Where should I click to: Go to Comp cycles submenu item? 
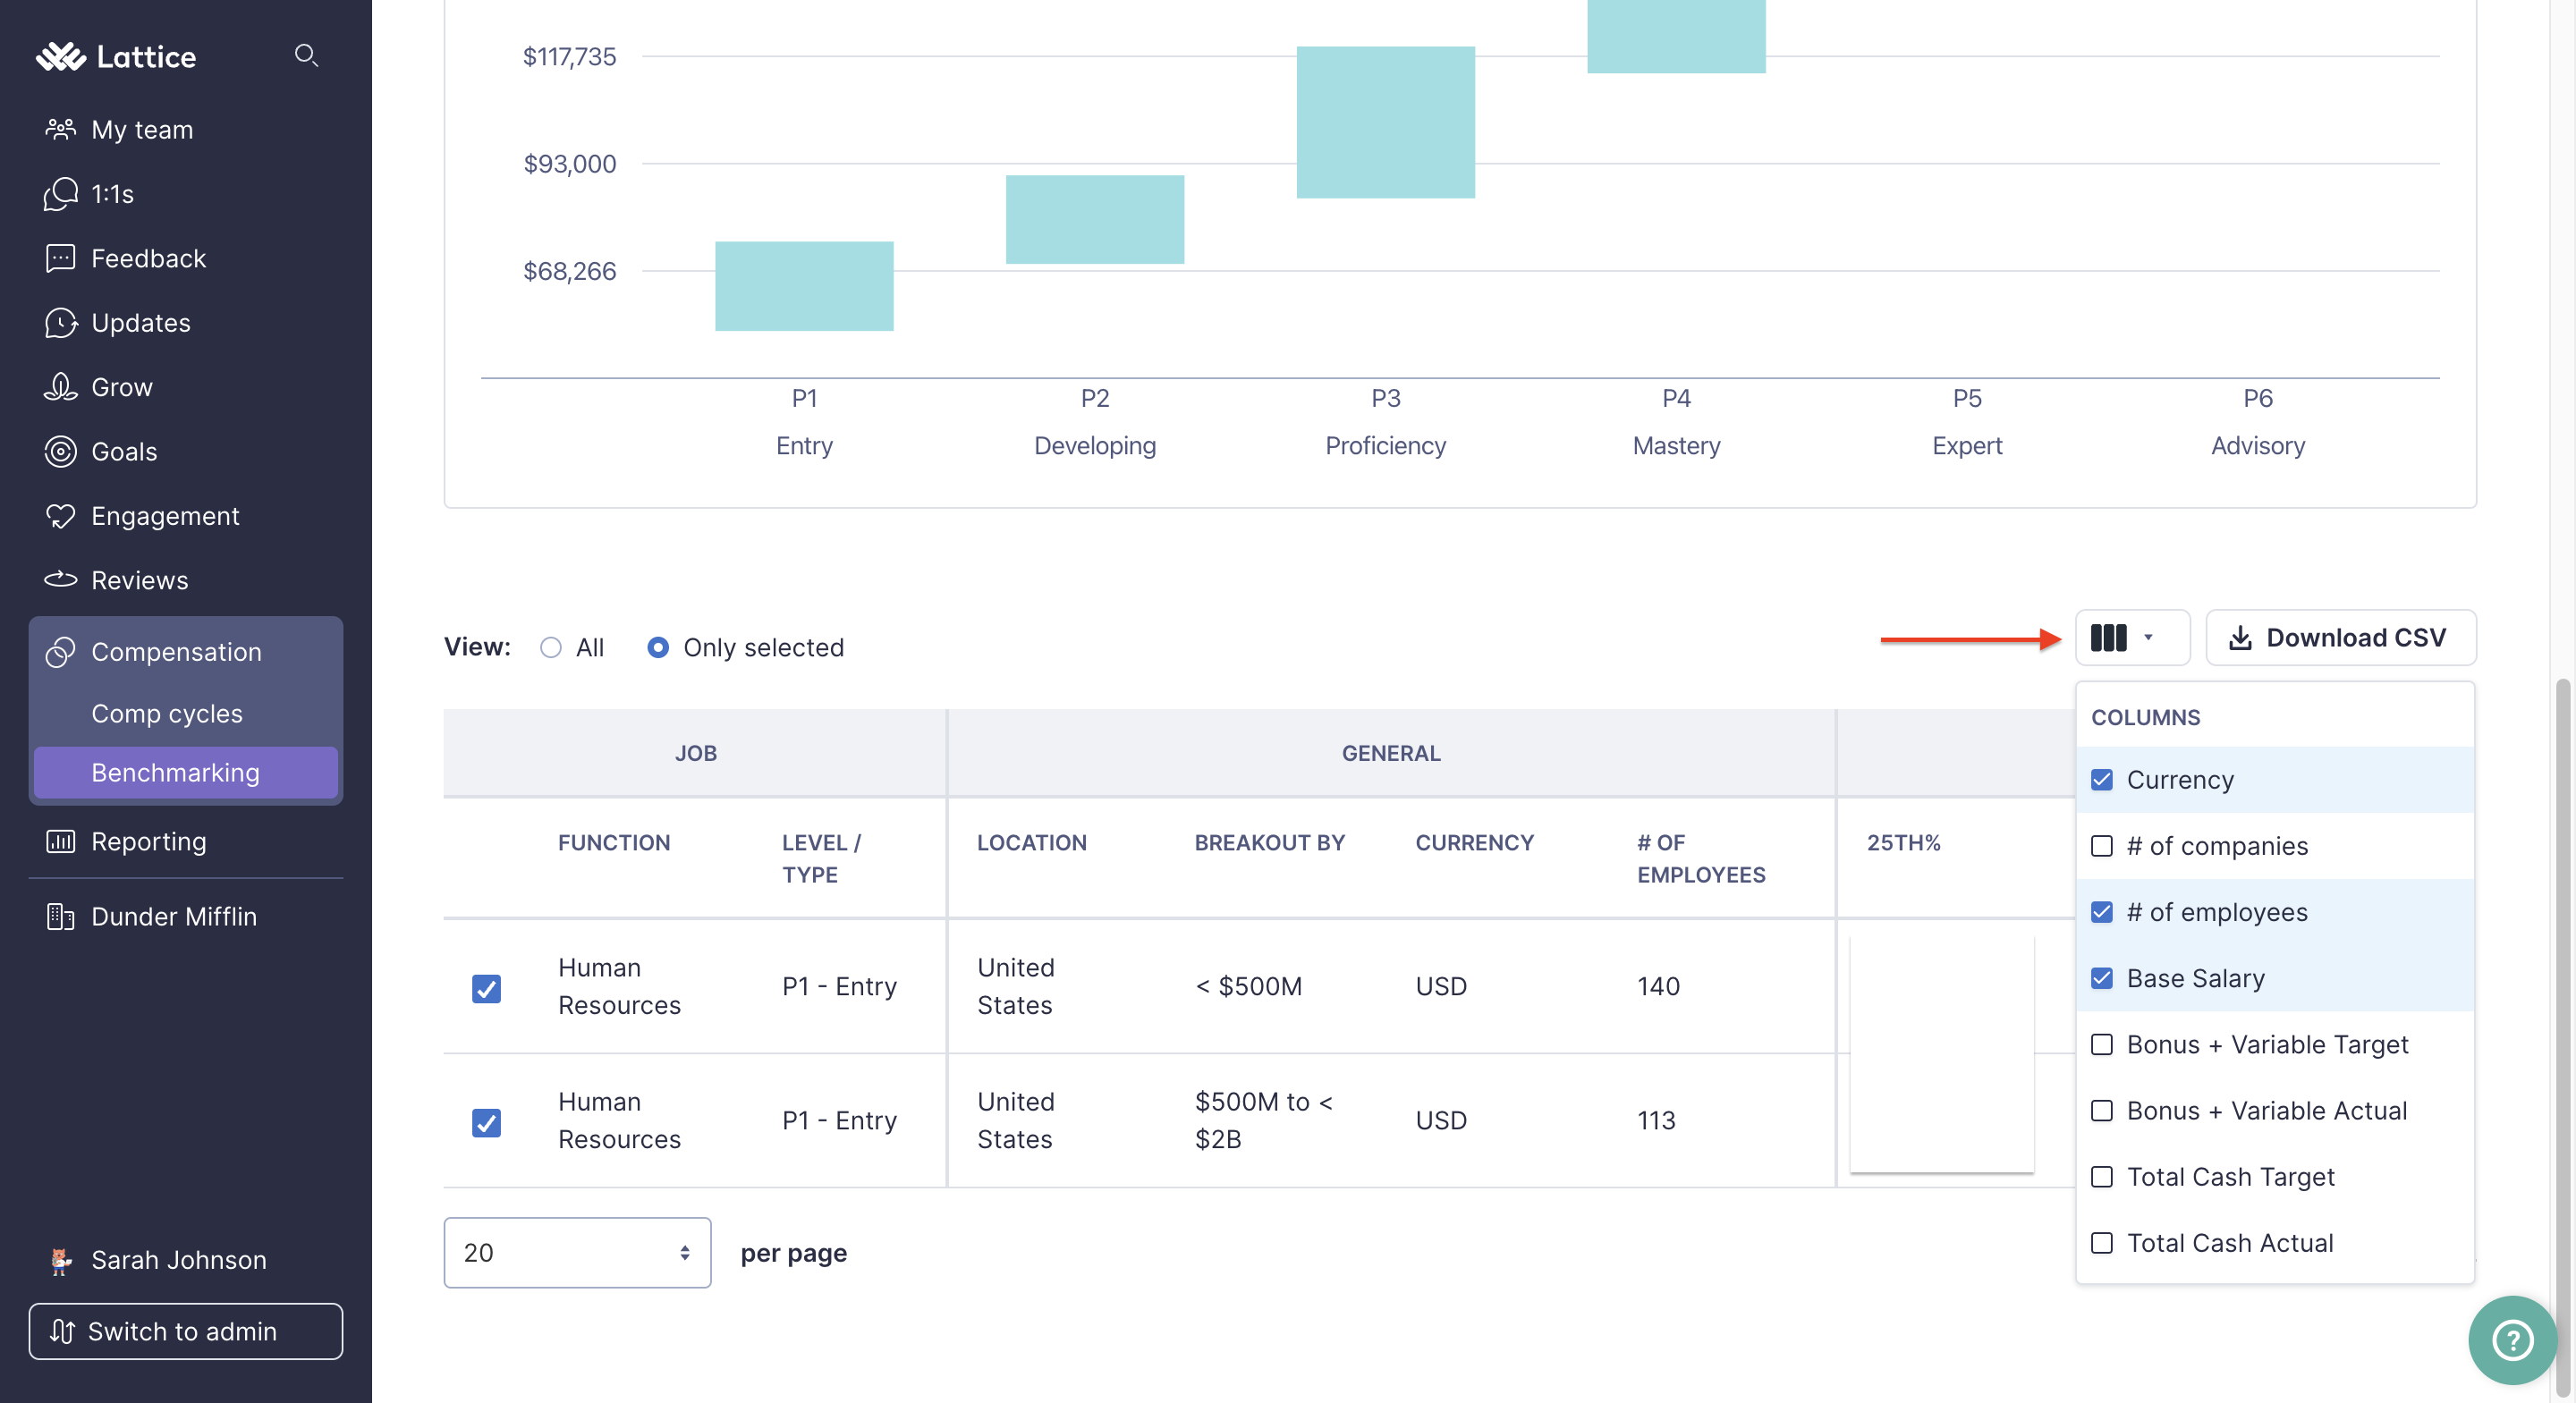tap(167, 713)
